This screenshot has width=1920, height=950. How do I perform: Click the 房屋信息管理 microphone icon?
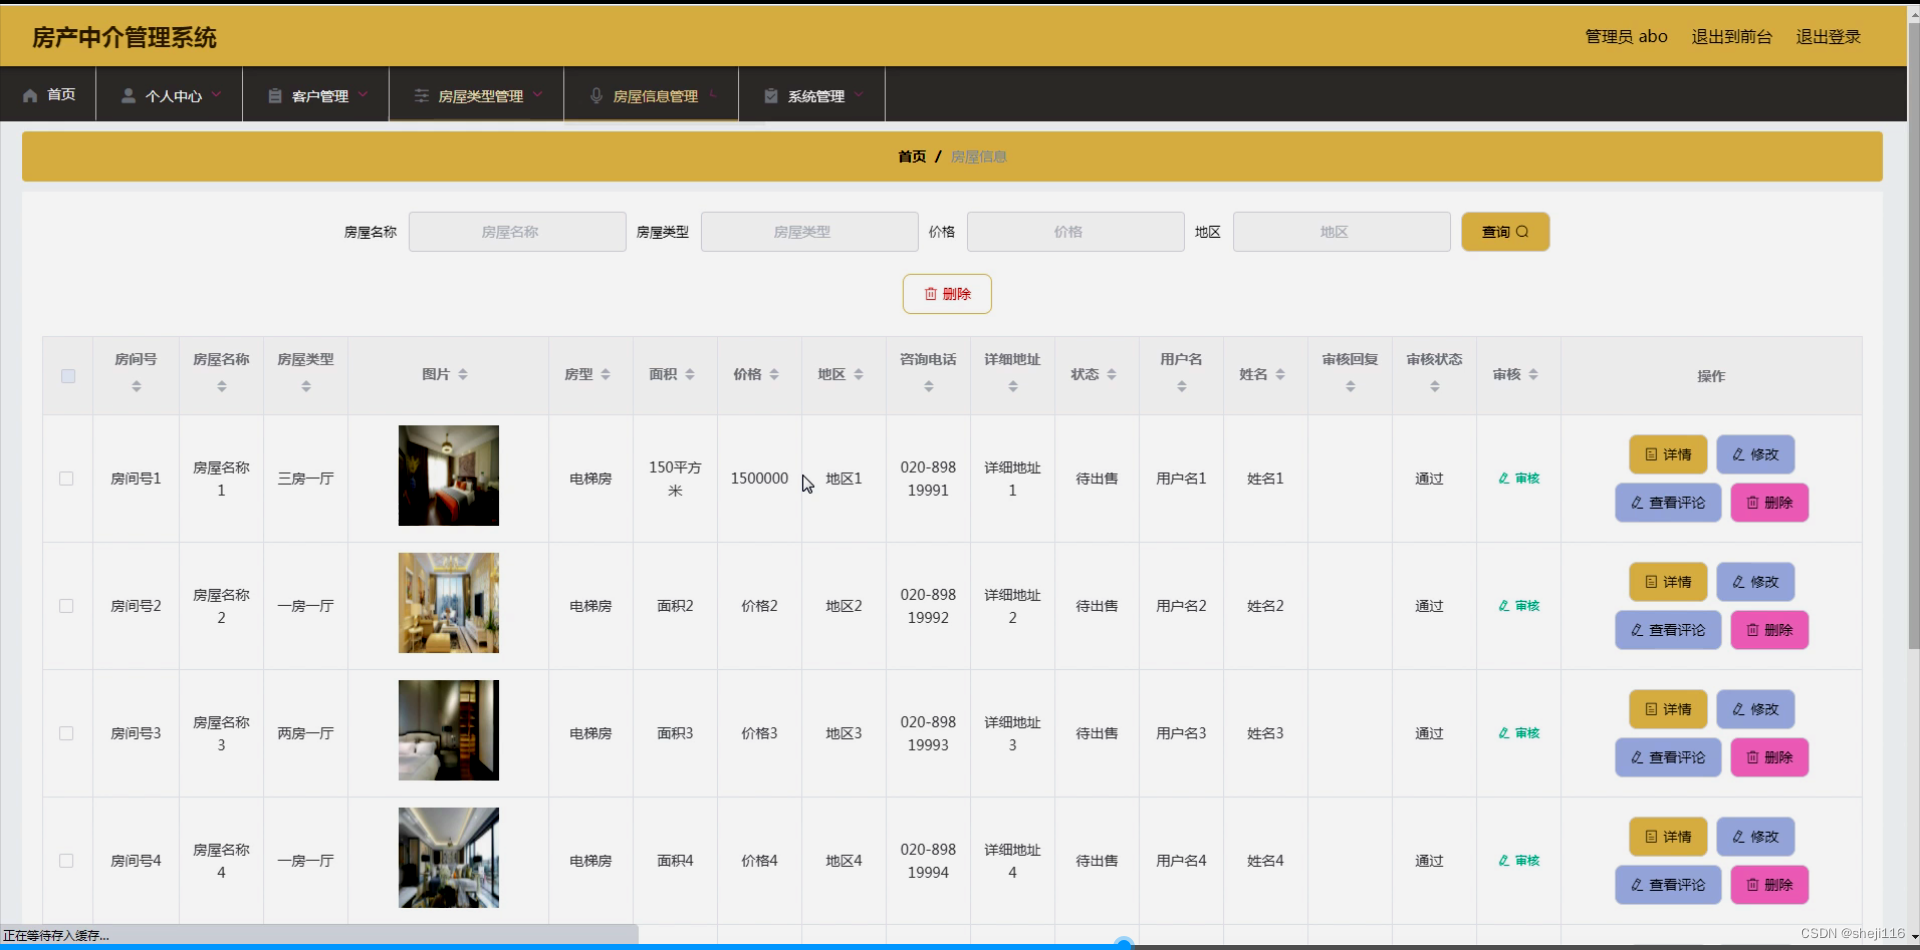pyautogui.click(x=597, y=95)
